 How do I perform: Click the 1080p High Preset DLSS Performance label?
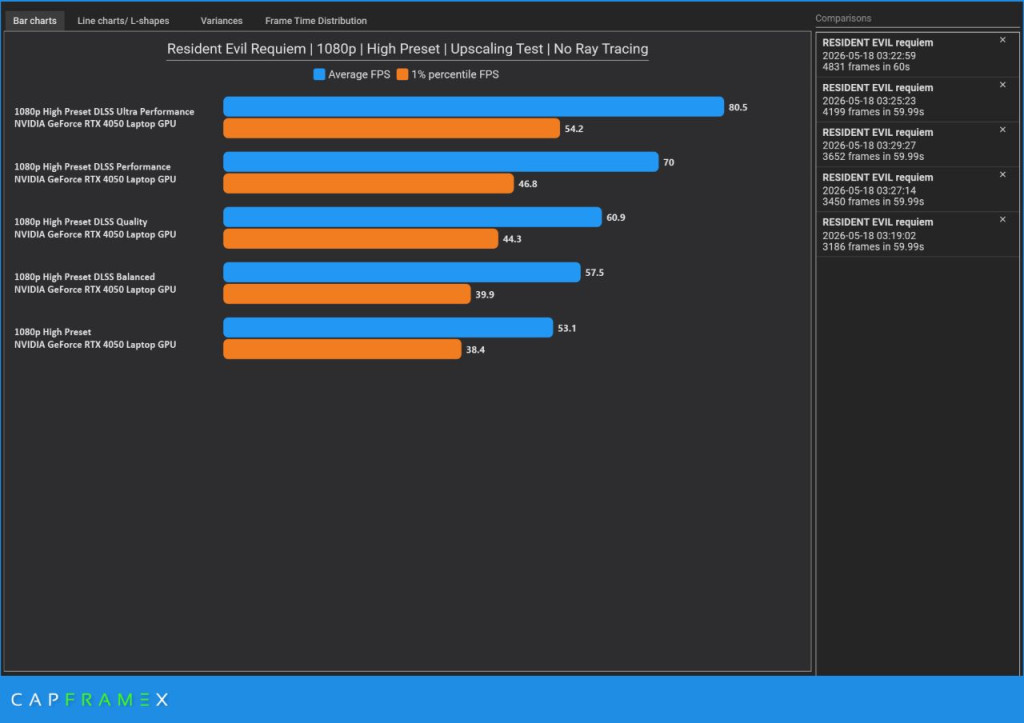coord(95,173)
